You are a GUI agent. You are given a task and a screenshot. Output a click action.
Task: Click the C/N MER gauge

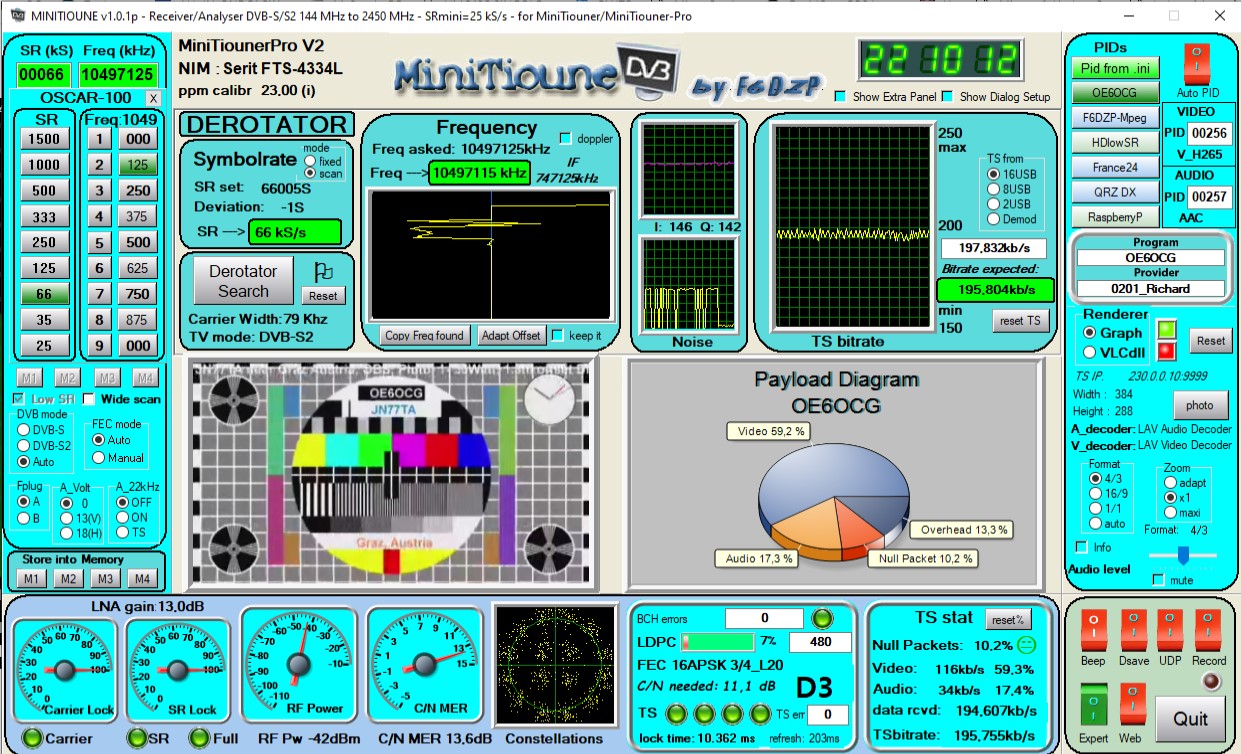pos(424,665)
